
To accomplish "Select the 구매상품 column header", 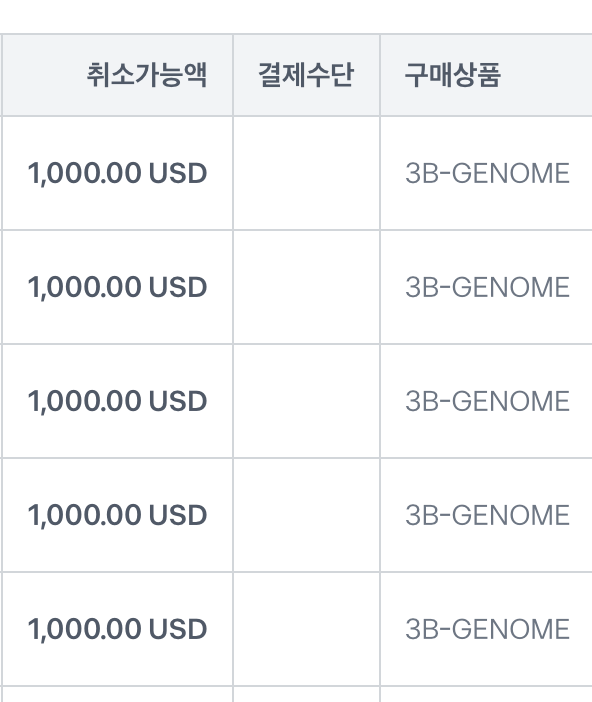I will 452,75.
